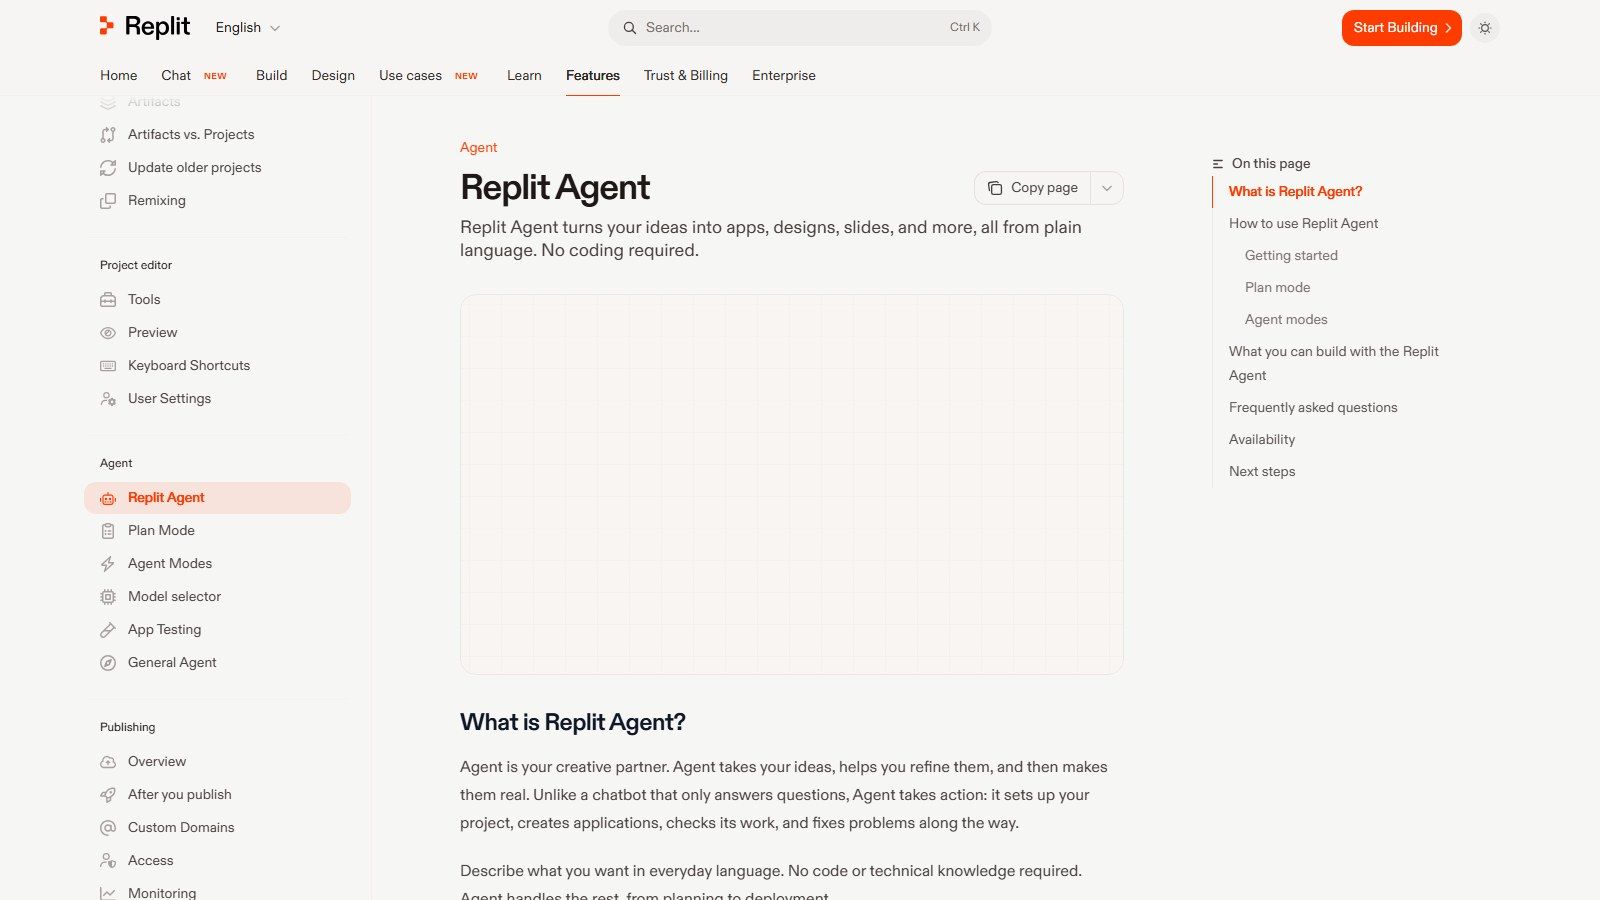The width and height of the screenshot is (1600, 900).
Task: Open After you publish sidebar link
Action: [x=218, y=795]
